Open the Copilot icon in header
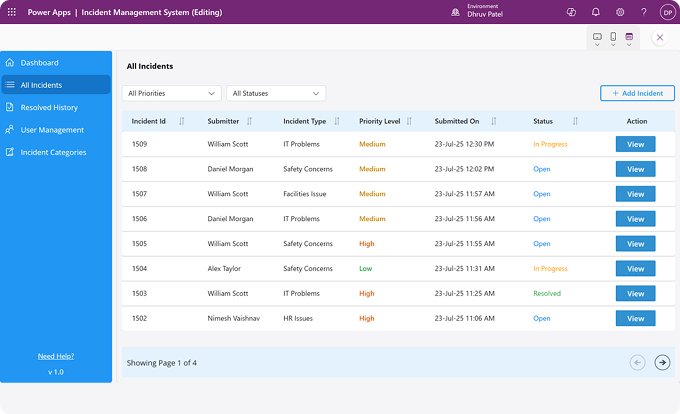 tap(571, 12)
